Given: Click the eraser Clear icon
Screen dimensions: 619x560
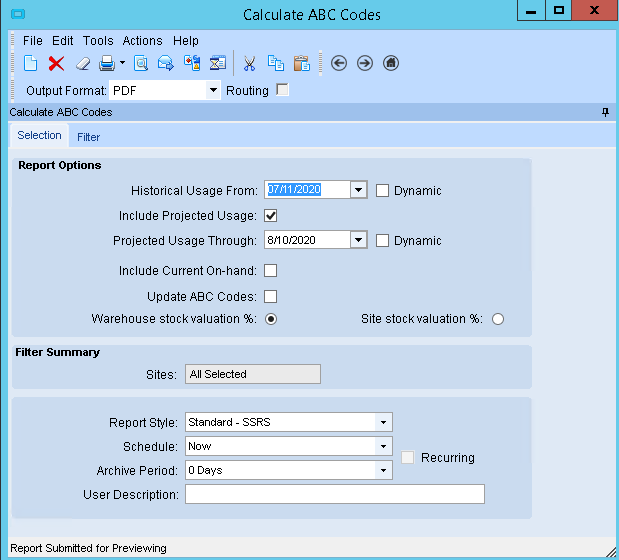Looking at the screenshot, I should coord(83,63).
